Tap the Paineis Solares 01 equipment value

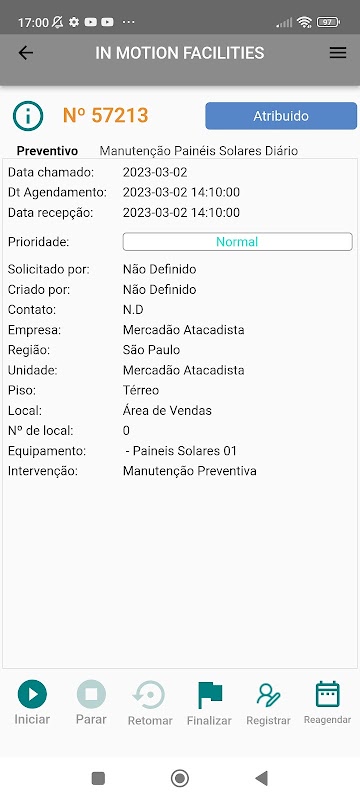181,451
